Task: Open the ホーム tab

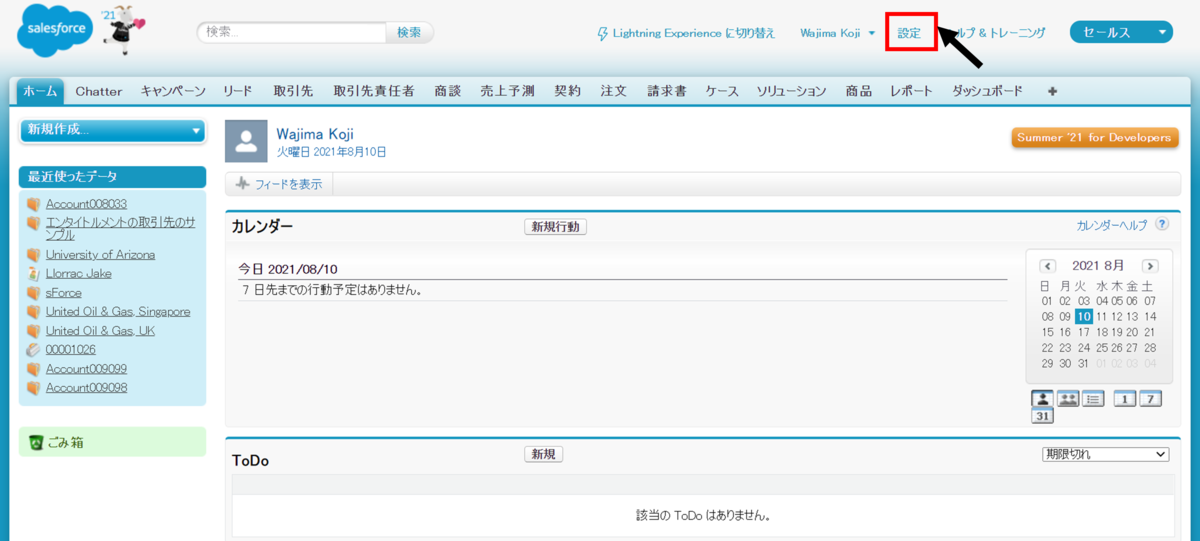Action: (41, 91)
